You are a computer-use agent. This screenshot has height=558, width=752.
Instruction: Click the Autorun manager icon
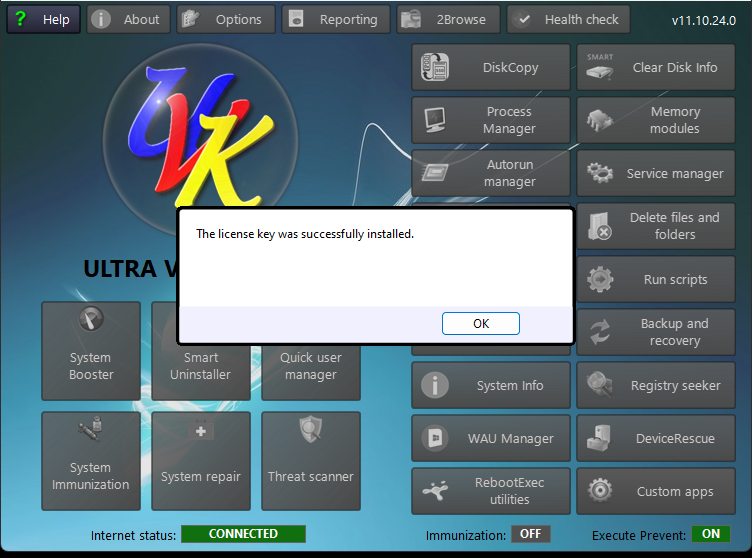pyautogui.click(x=435, y=173)
